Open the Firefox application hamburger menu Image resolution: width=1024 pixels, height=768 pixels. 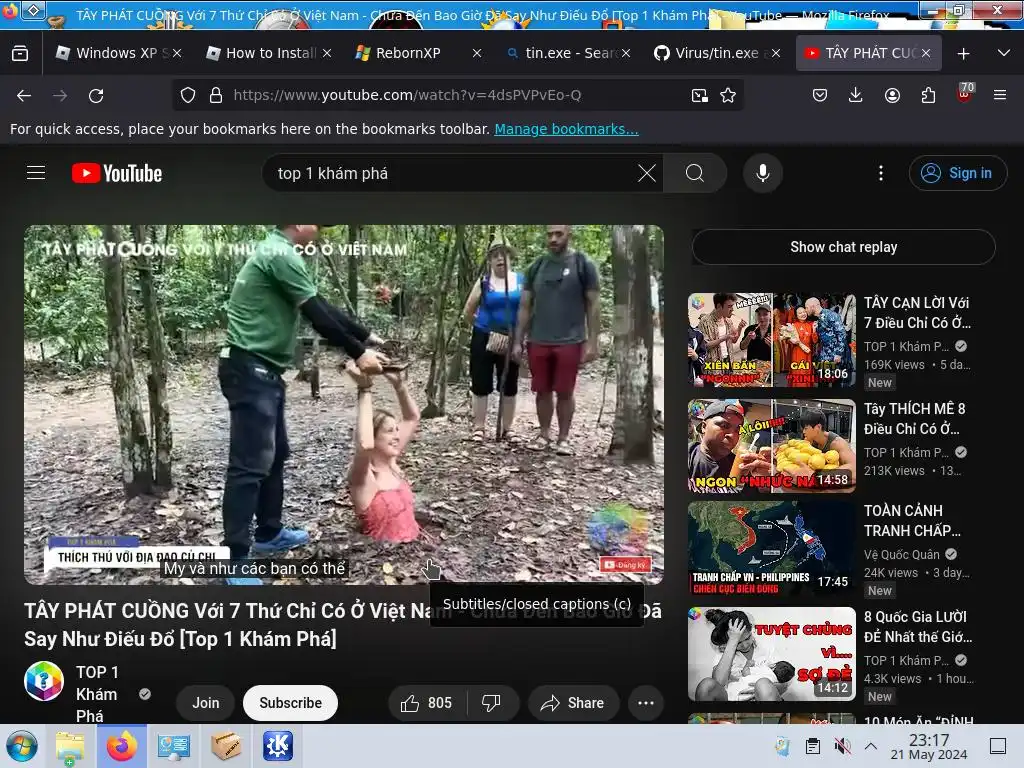[1000, 95]
